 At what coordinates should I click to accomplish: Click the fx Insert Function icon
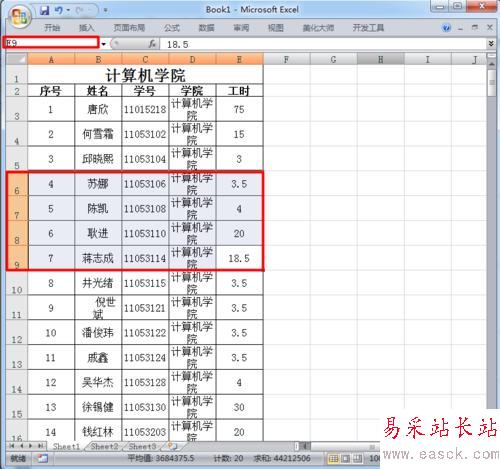pos(152,44)
